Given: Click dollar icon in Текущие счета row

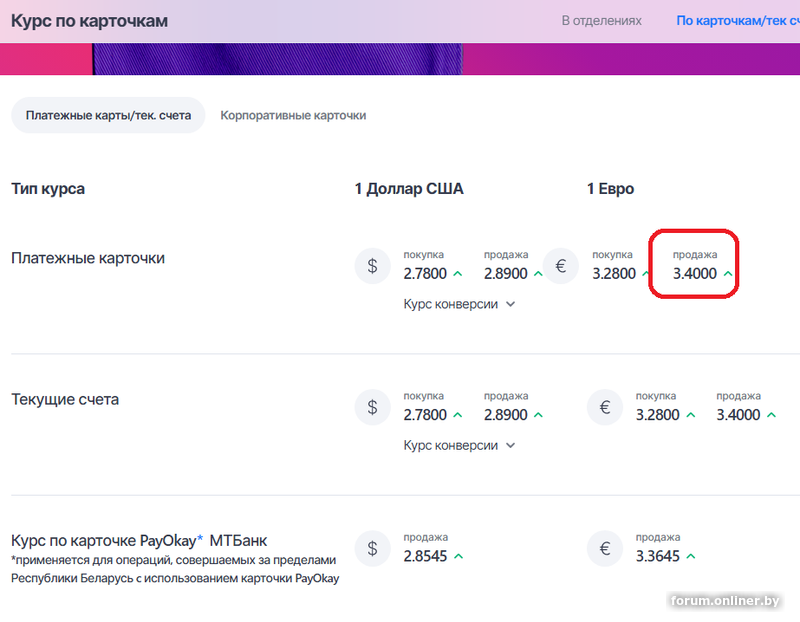Looking at the screenshot, I should [x=372, y=407].
